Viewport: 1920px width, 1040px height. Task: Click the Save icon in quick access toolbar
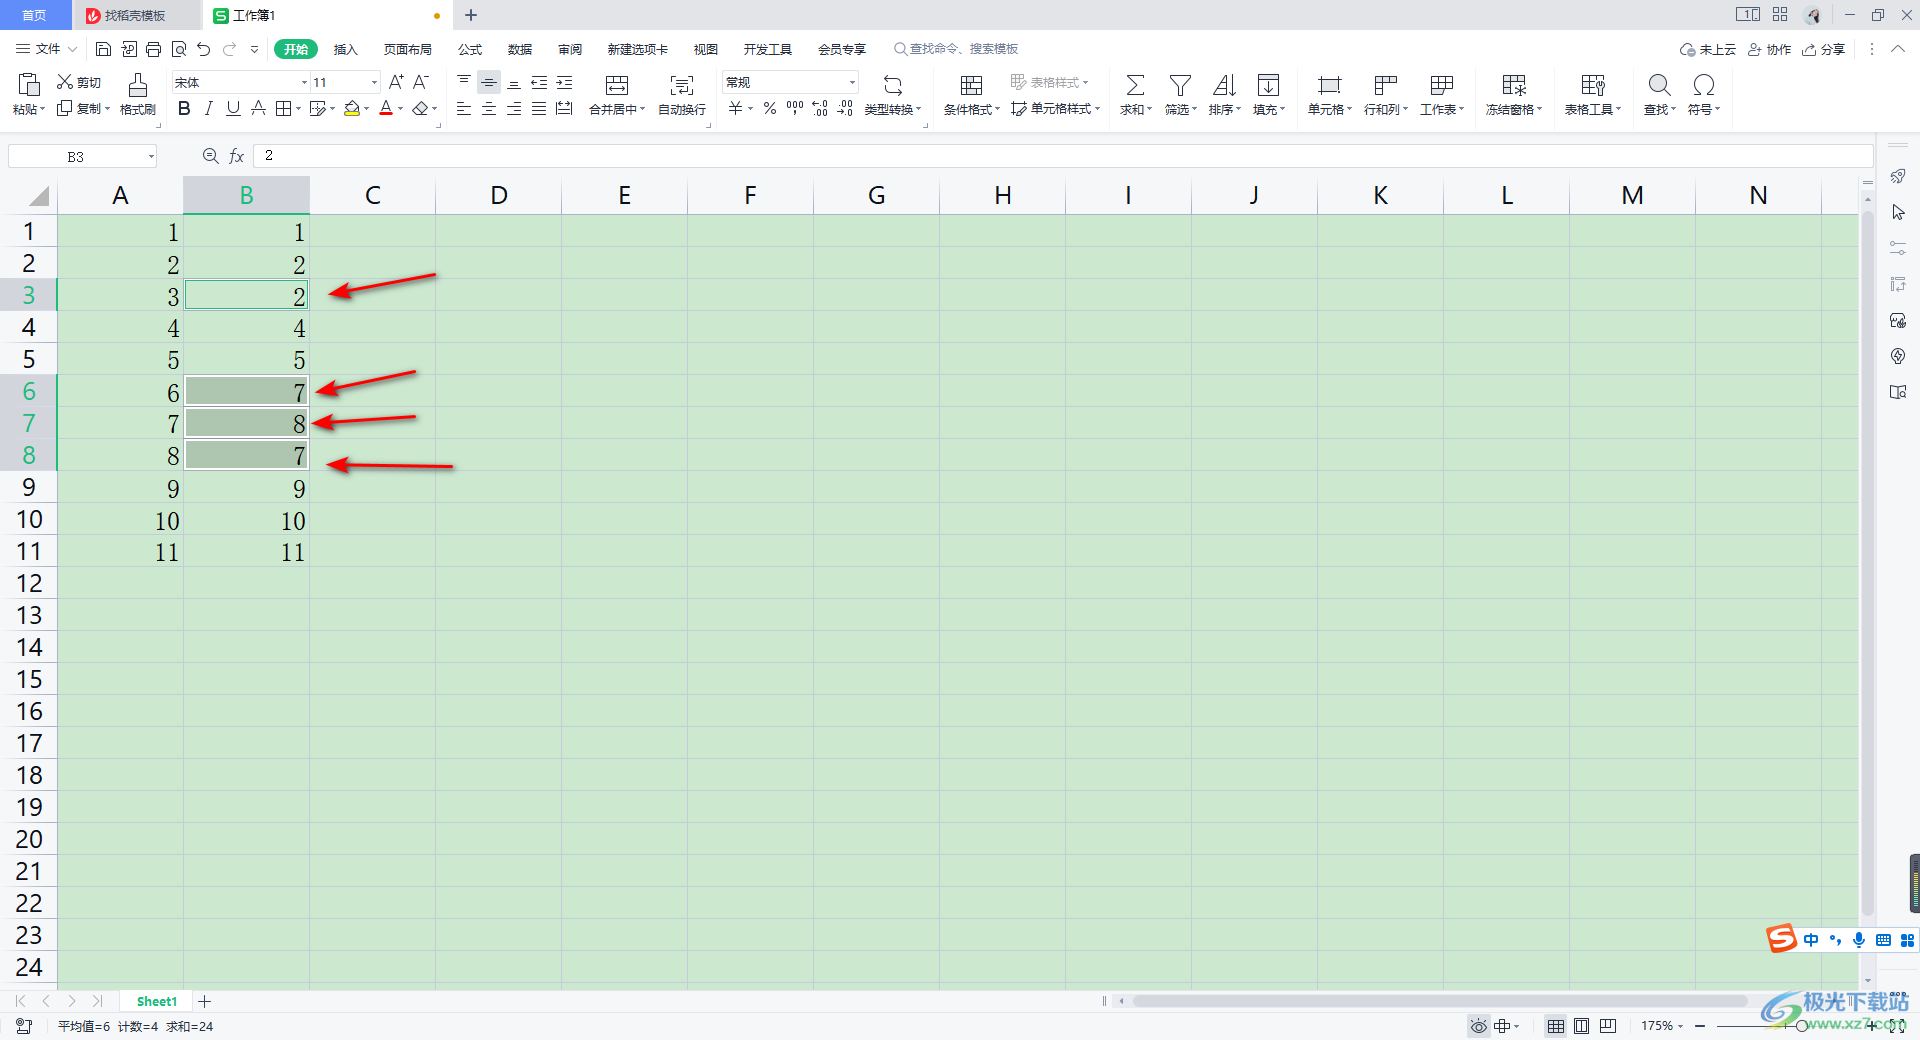pyautogui.click(x=103, y=49)
